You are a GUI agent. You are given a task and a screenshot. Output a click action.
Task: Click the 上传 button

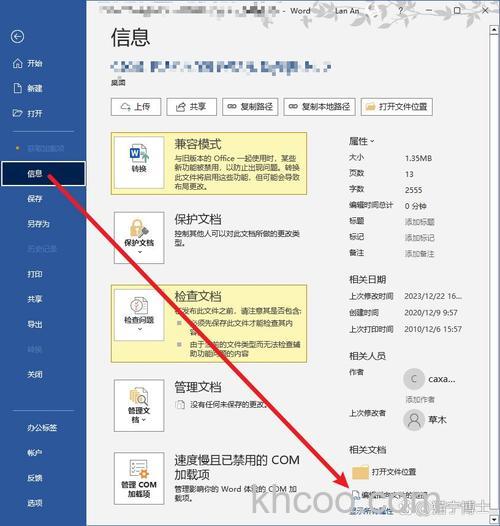click(x=136, y=107)
